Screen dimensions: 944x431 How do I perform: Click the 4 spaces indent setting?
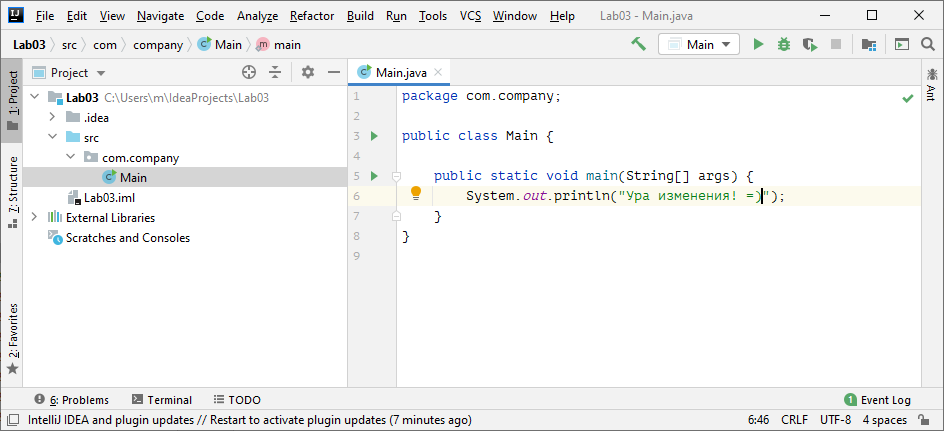pos(884,420)
